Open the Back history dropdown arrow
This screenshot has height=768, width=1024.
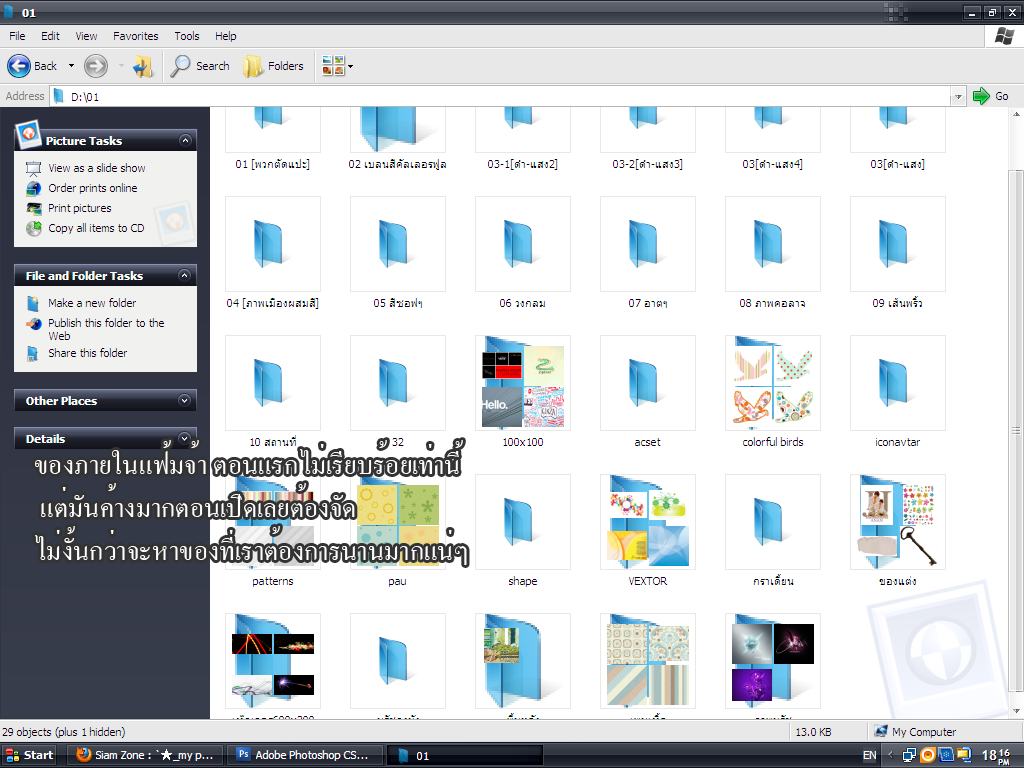[x=71, y=66]
